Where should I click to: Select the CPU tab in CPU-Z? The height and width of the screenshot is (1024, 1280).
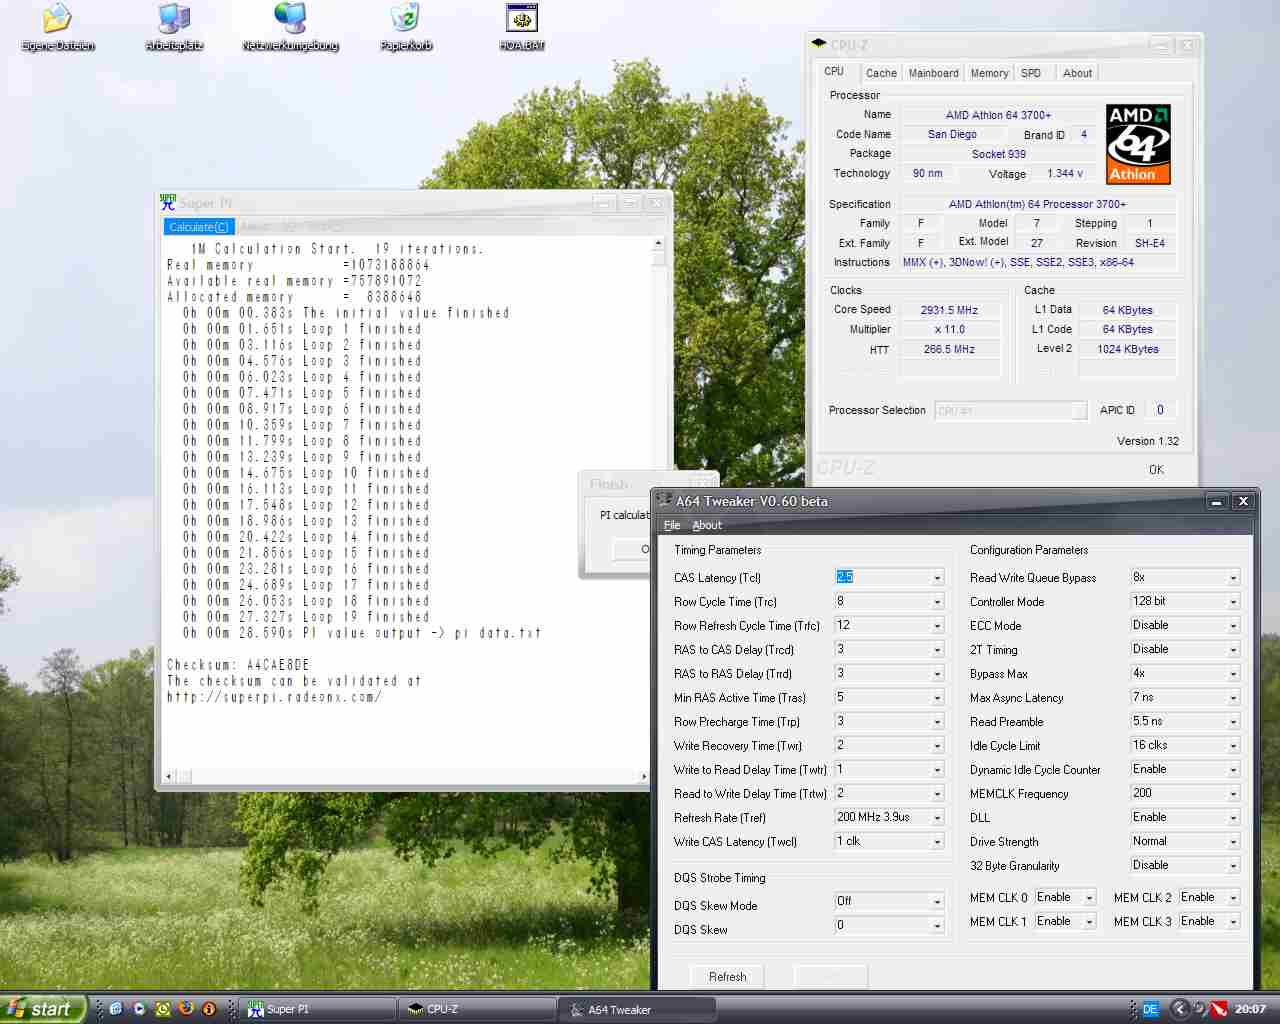pos(834,71)
